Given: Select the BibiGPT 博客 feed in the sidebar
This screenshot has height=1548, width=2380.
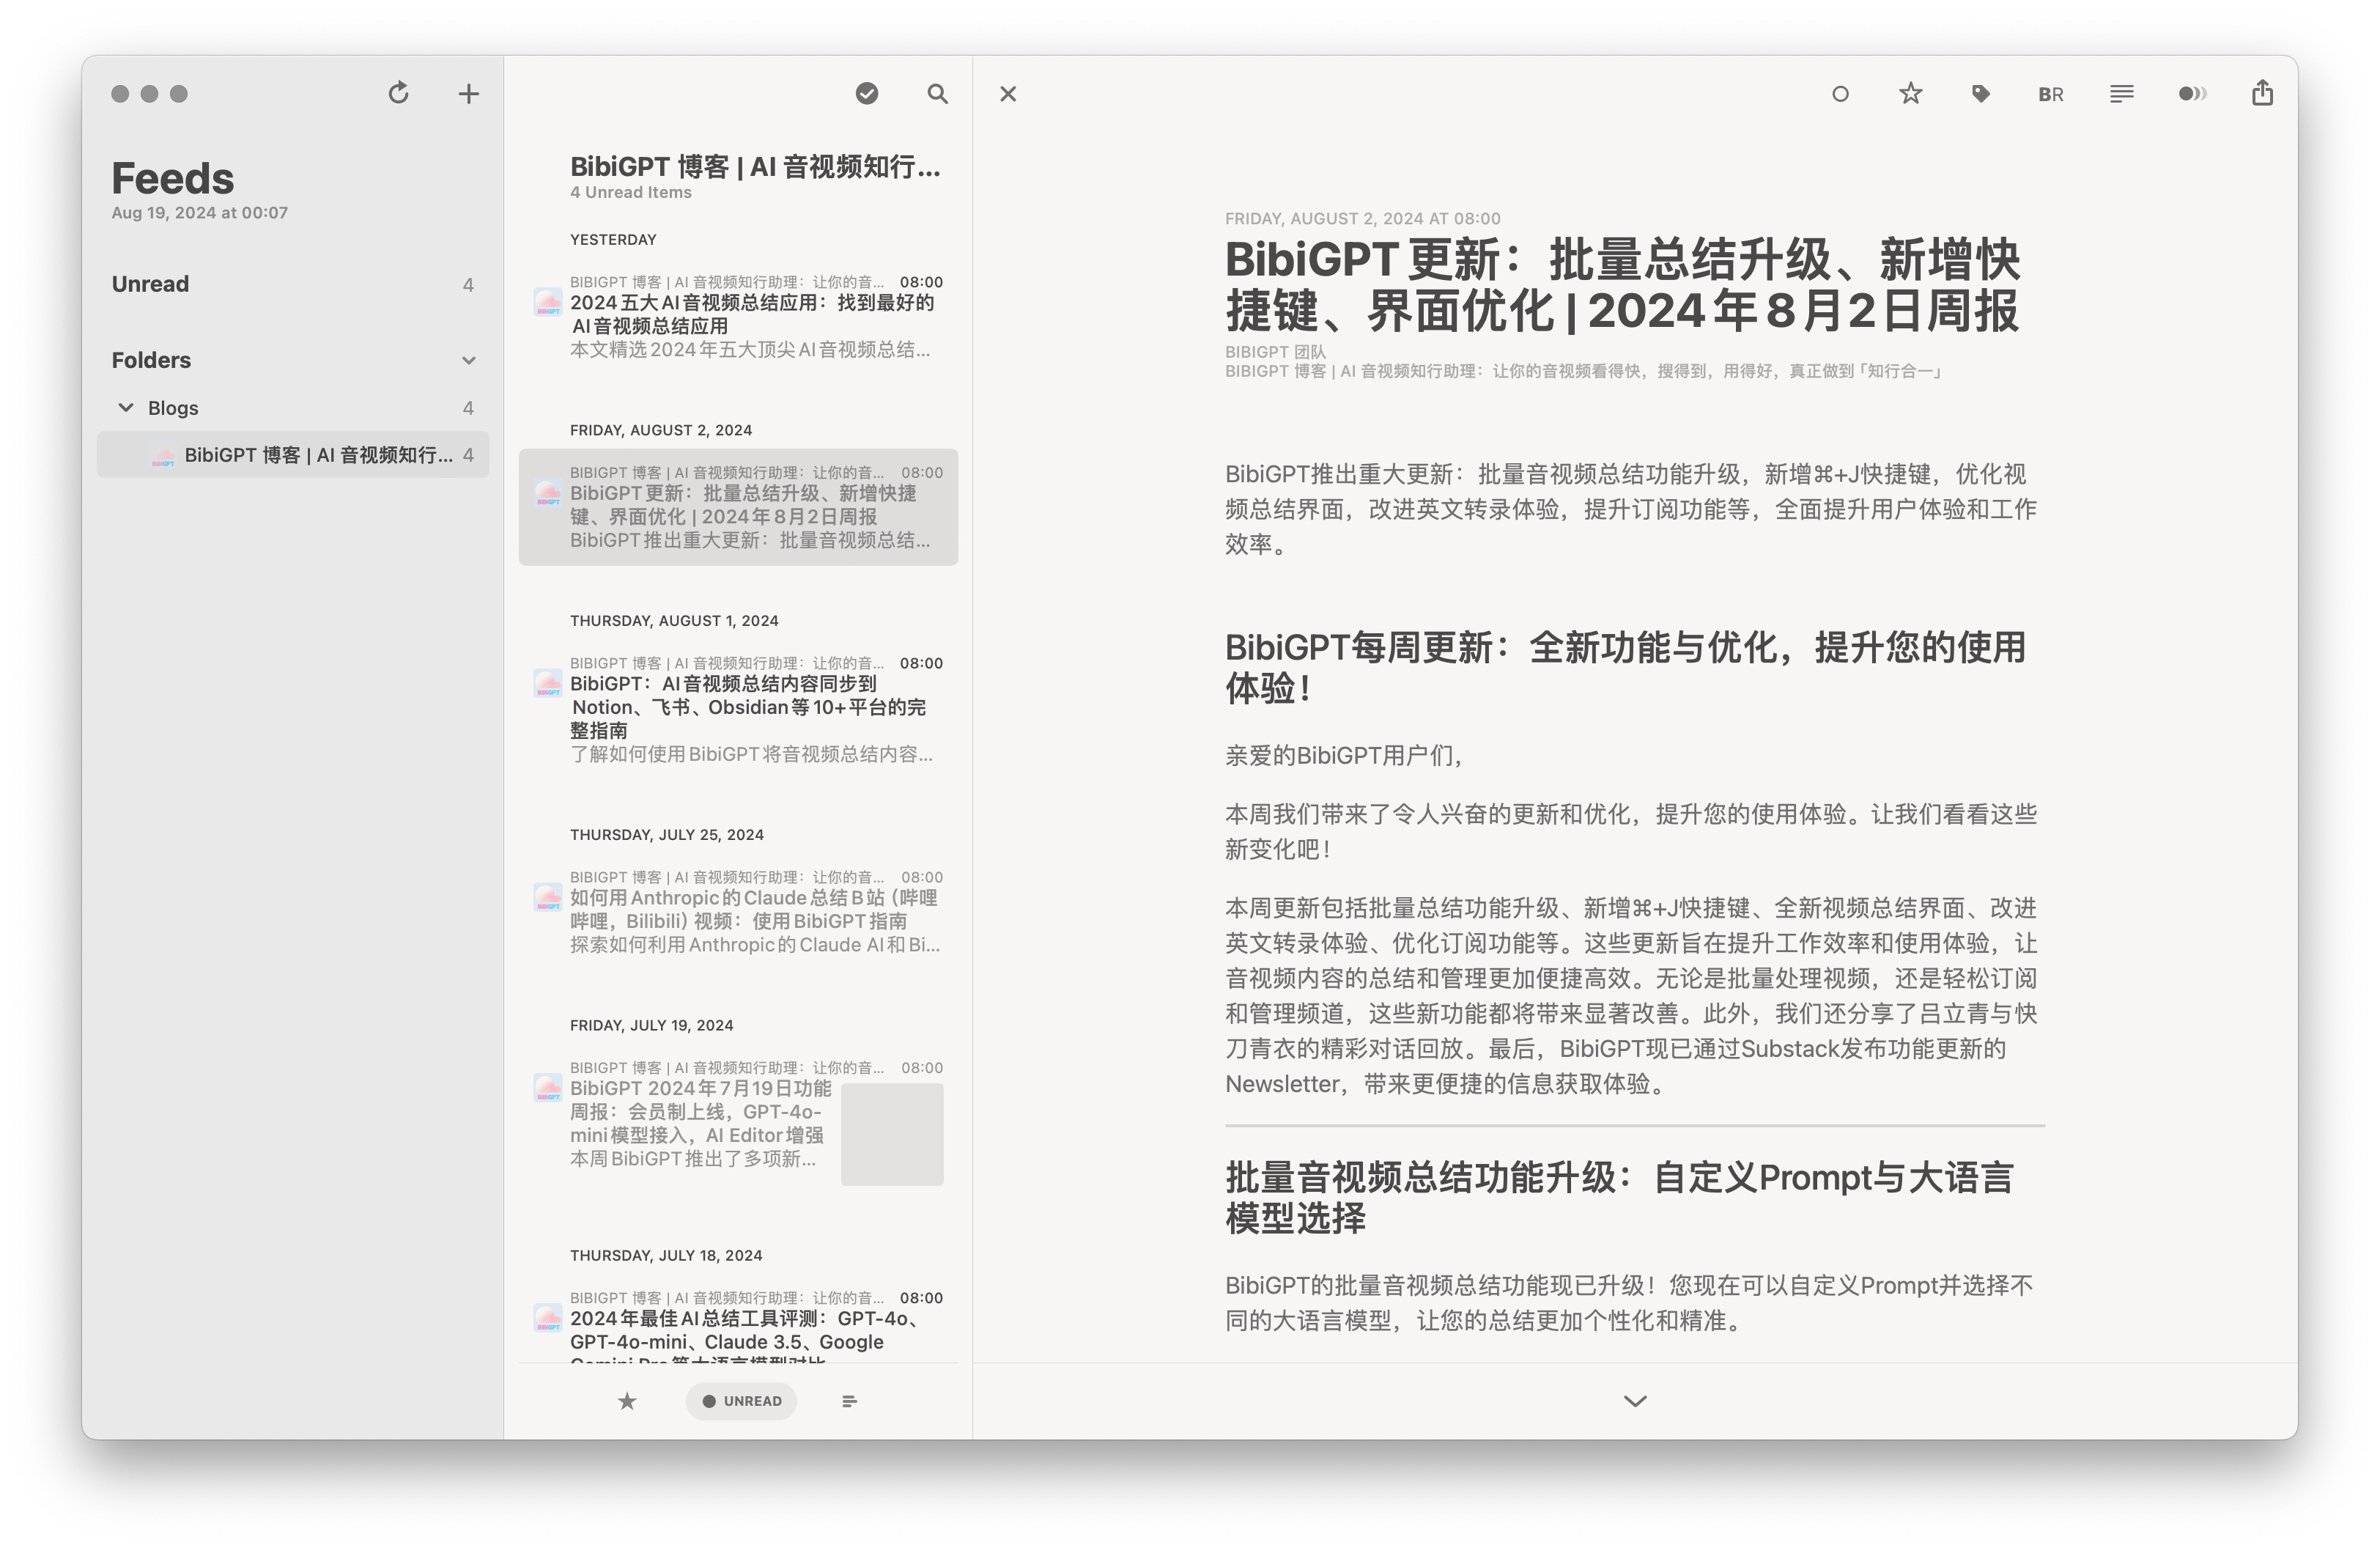Looking at the screenshot, I should tap(317, 455).
